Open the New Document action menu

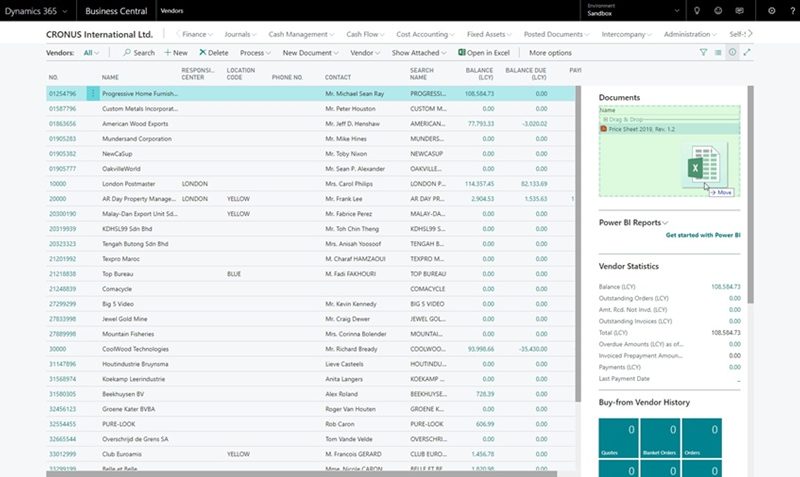pos(310,53)
